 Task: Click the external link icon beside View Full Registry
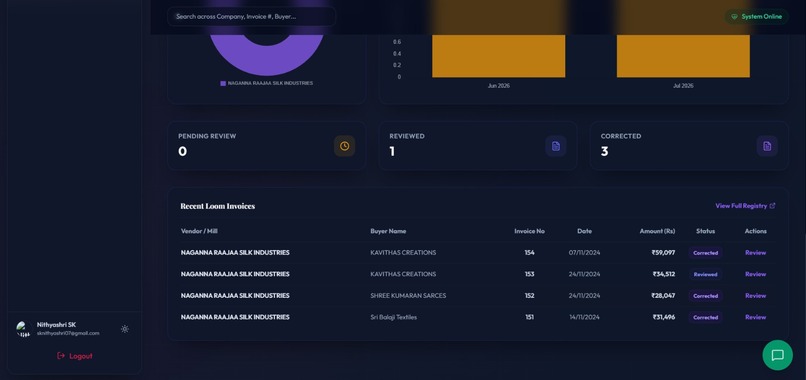click(x=772, y=206)
